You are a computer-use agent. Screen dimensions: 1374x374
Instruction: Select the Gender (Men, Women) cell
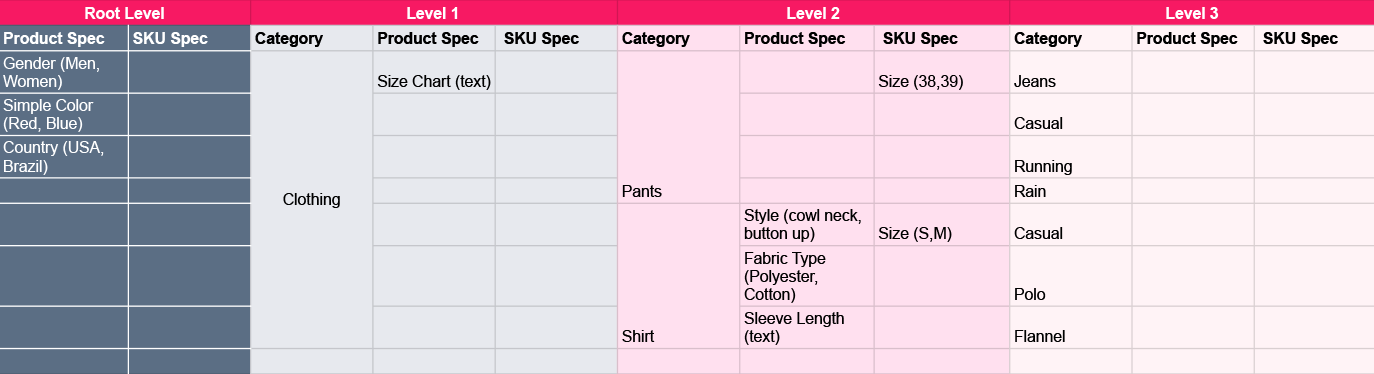pyautogui.click(x=64, y=72)
